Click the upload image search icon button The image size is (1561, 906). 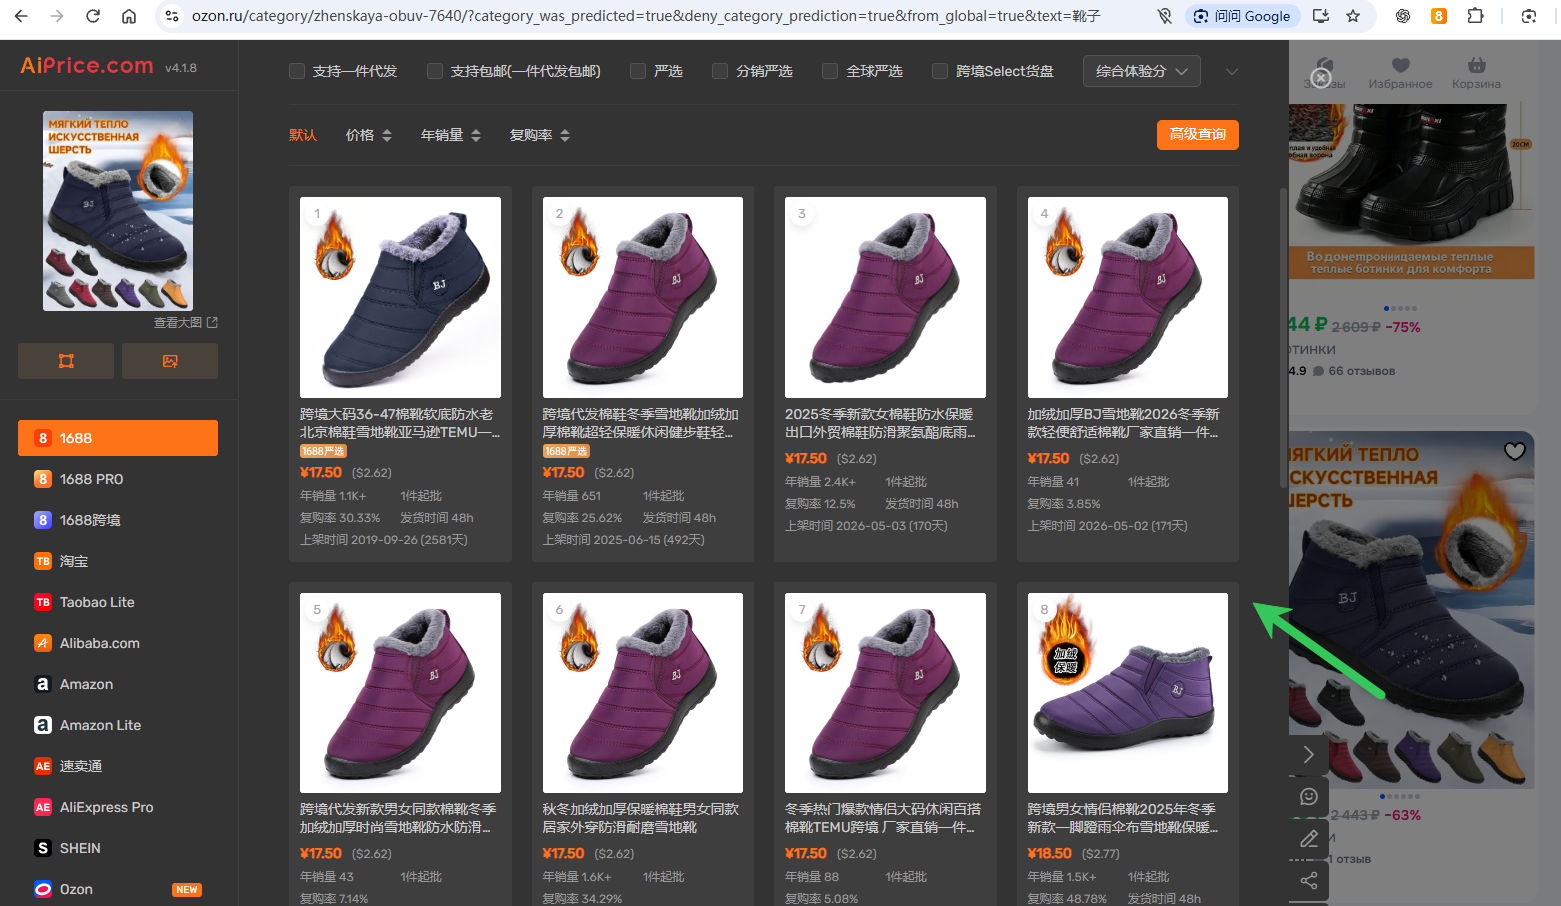(x=170, y=361)
